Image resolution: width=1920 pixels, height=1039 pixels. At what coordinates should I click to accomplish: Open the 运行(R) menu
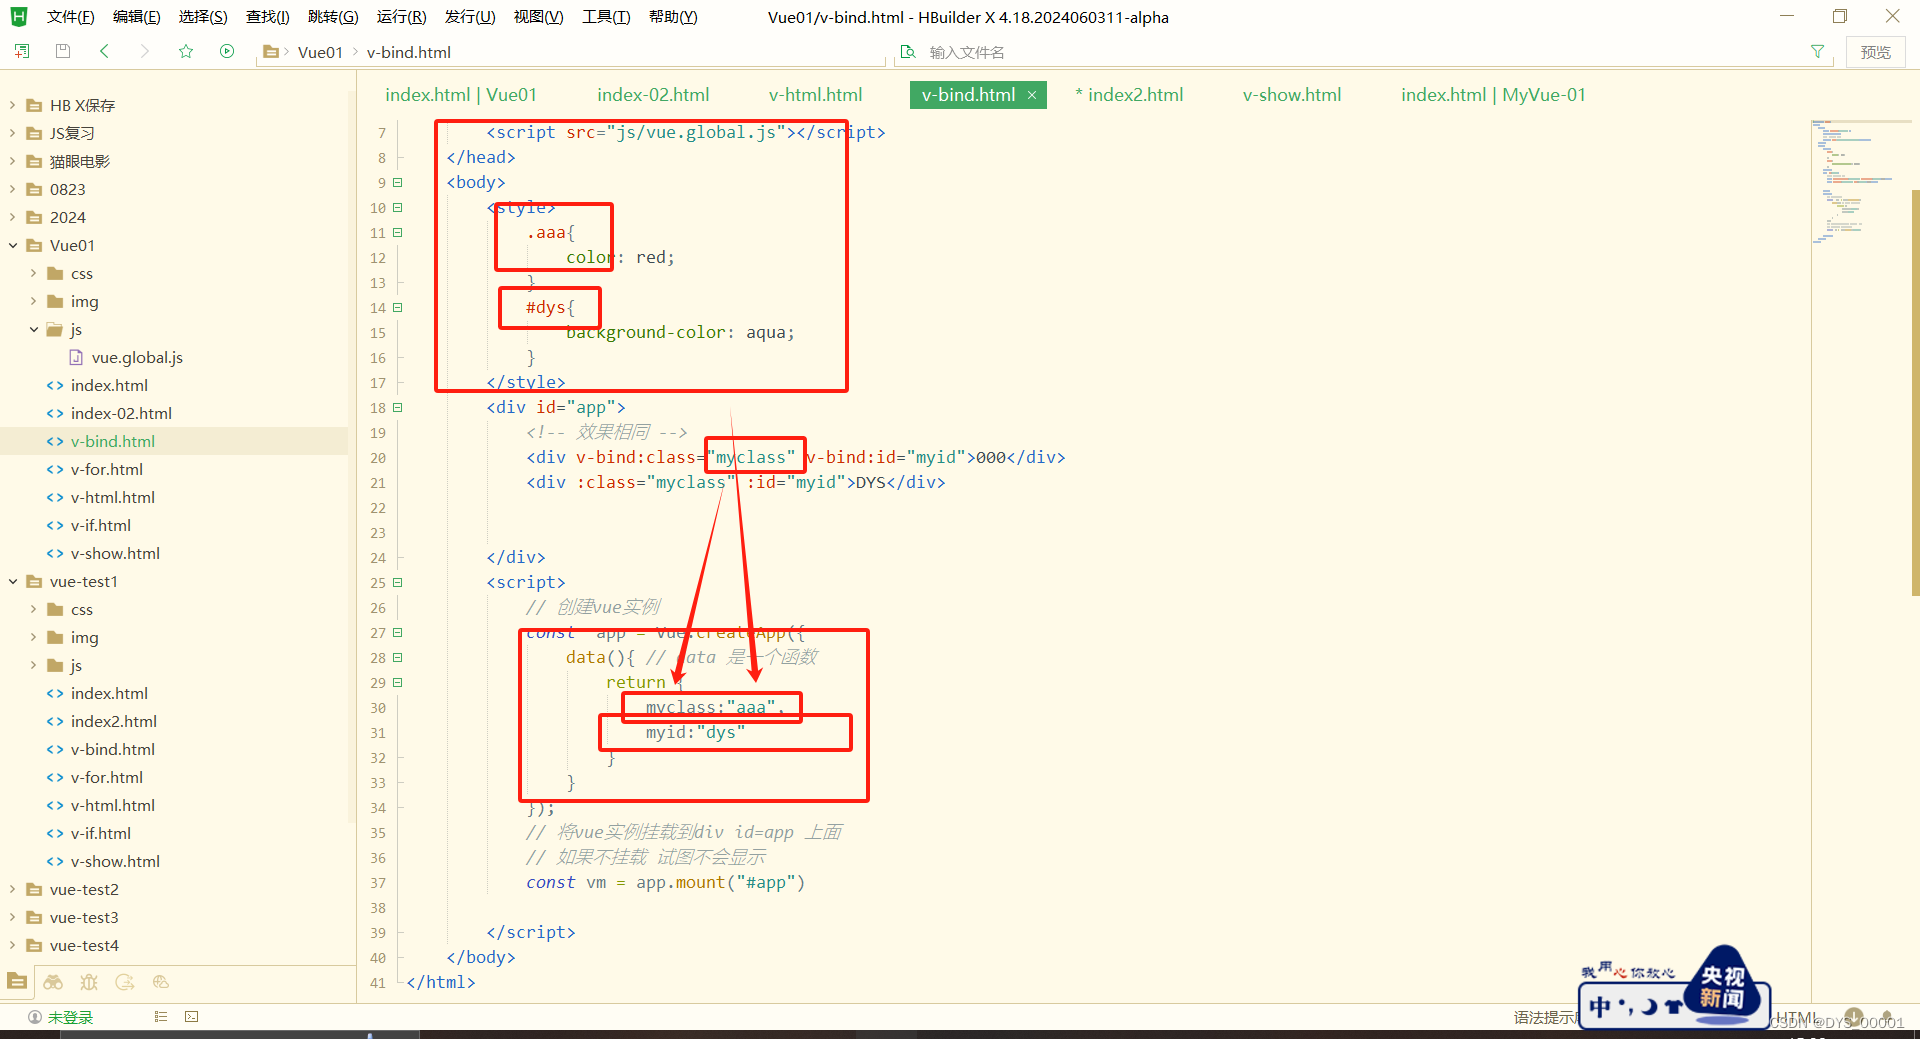[401, 17]
